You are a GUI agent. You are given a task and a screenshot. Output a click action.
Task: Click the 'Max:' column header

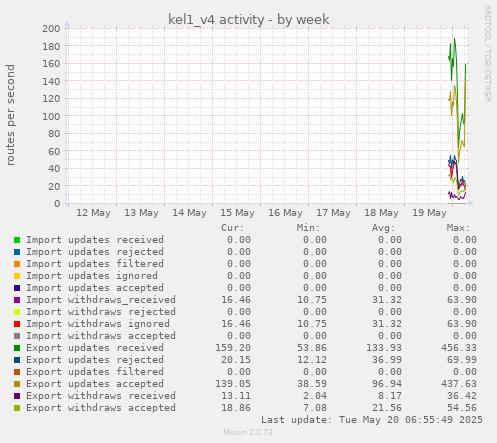coord(458,228)
